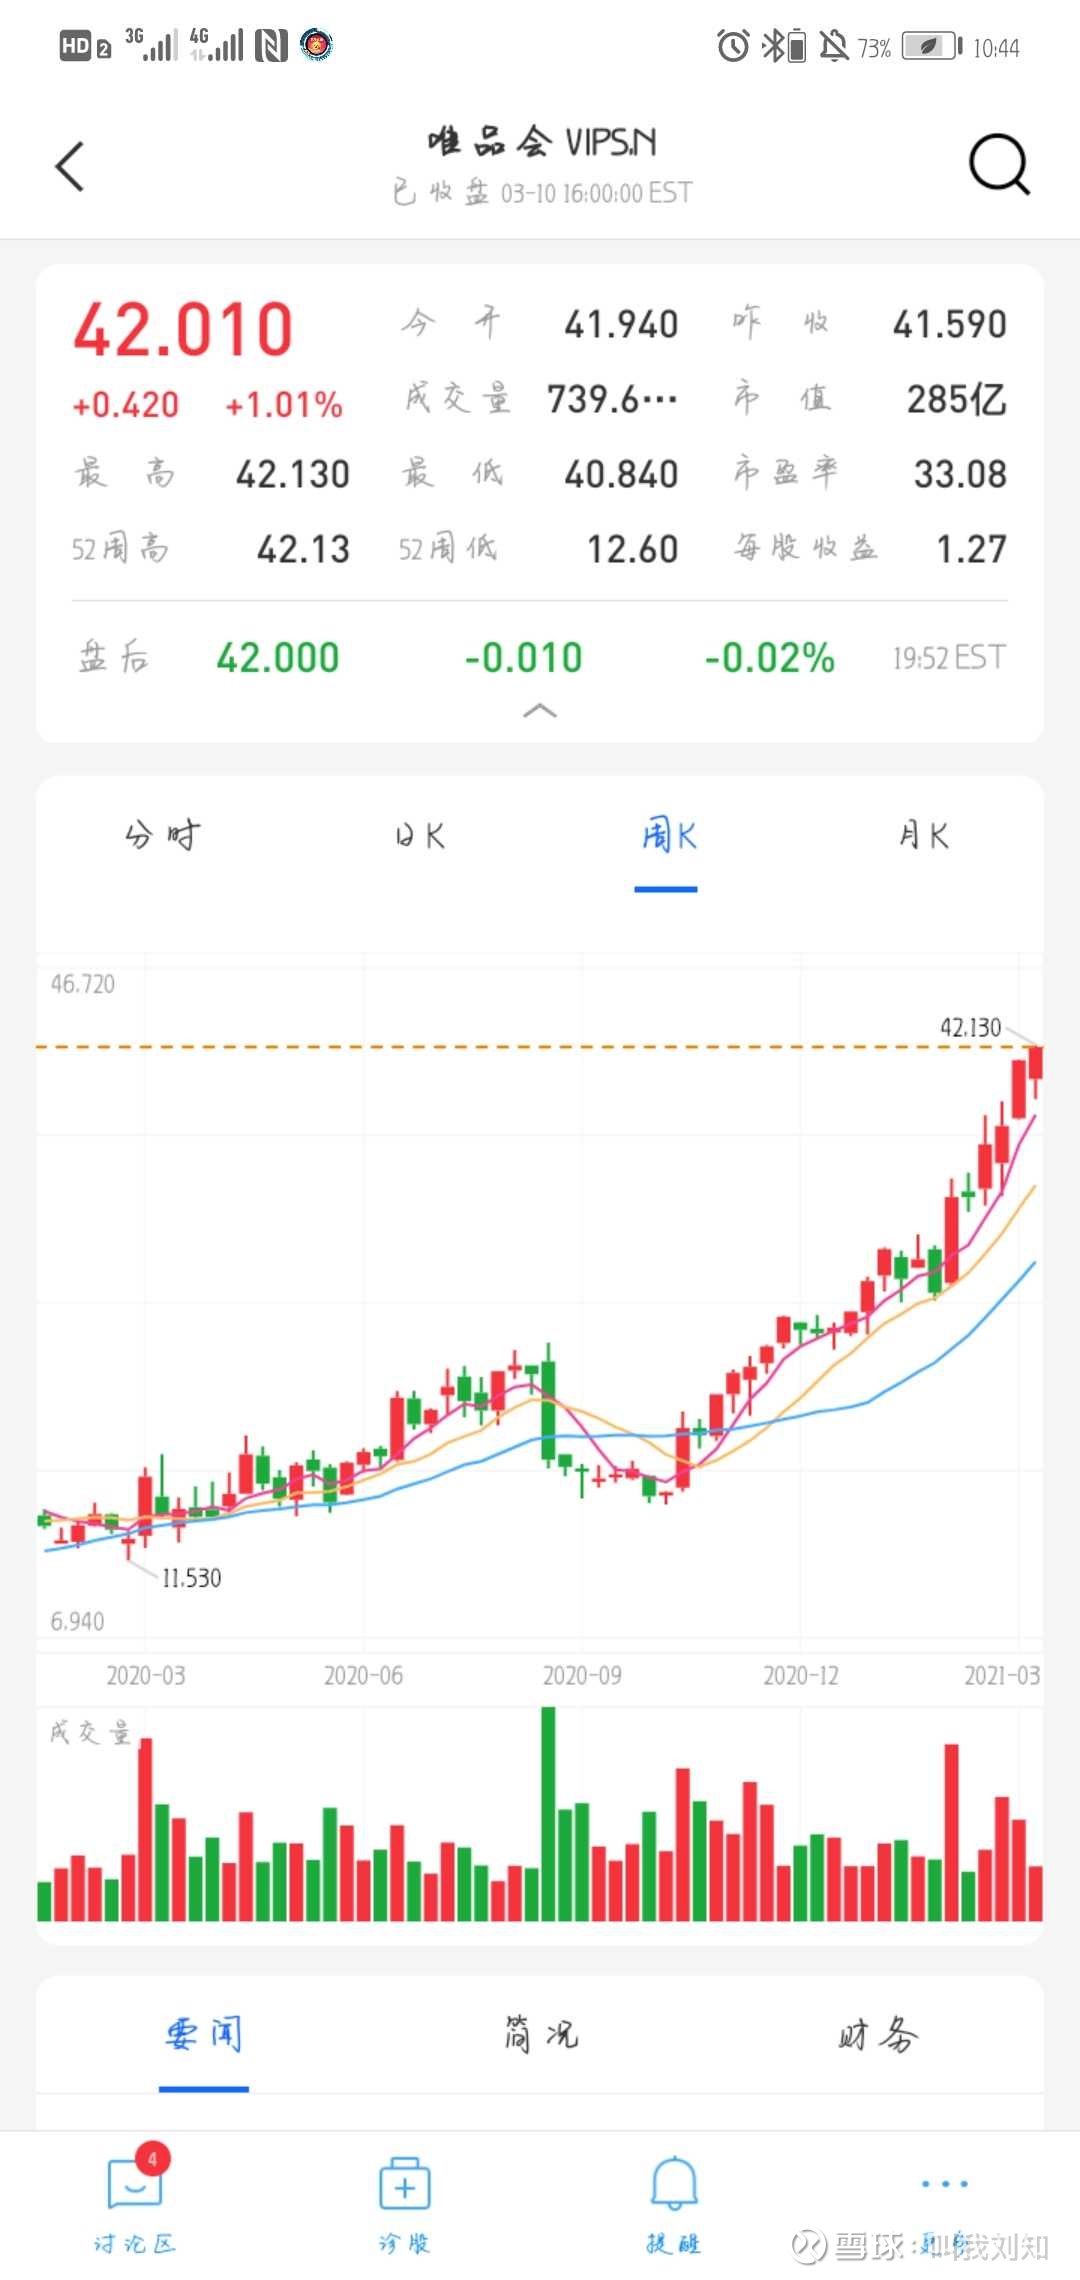Tap the 52-week low value 12.60
1080x2280 pixels.
click(632, 549)
